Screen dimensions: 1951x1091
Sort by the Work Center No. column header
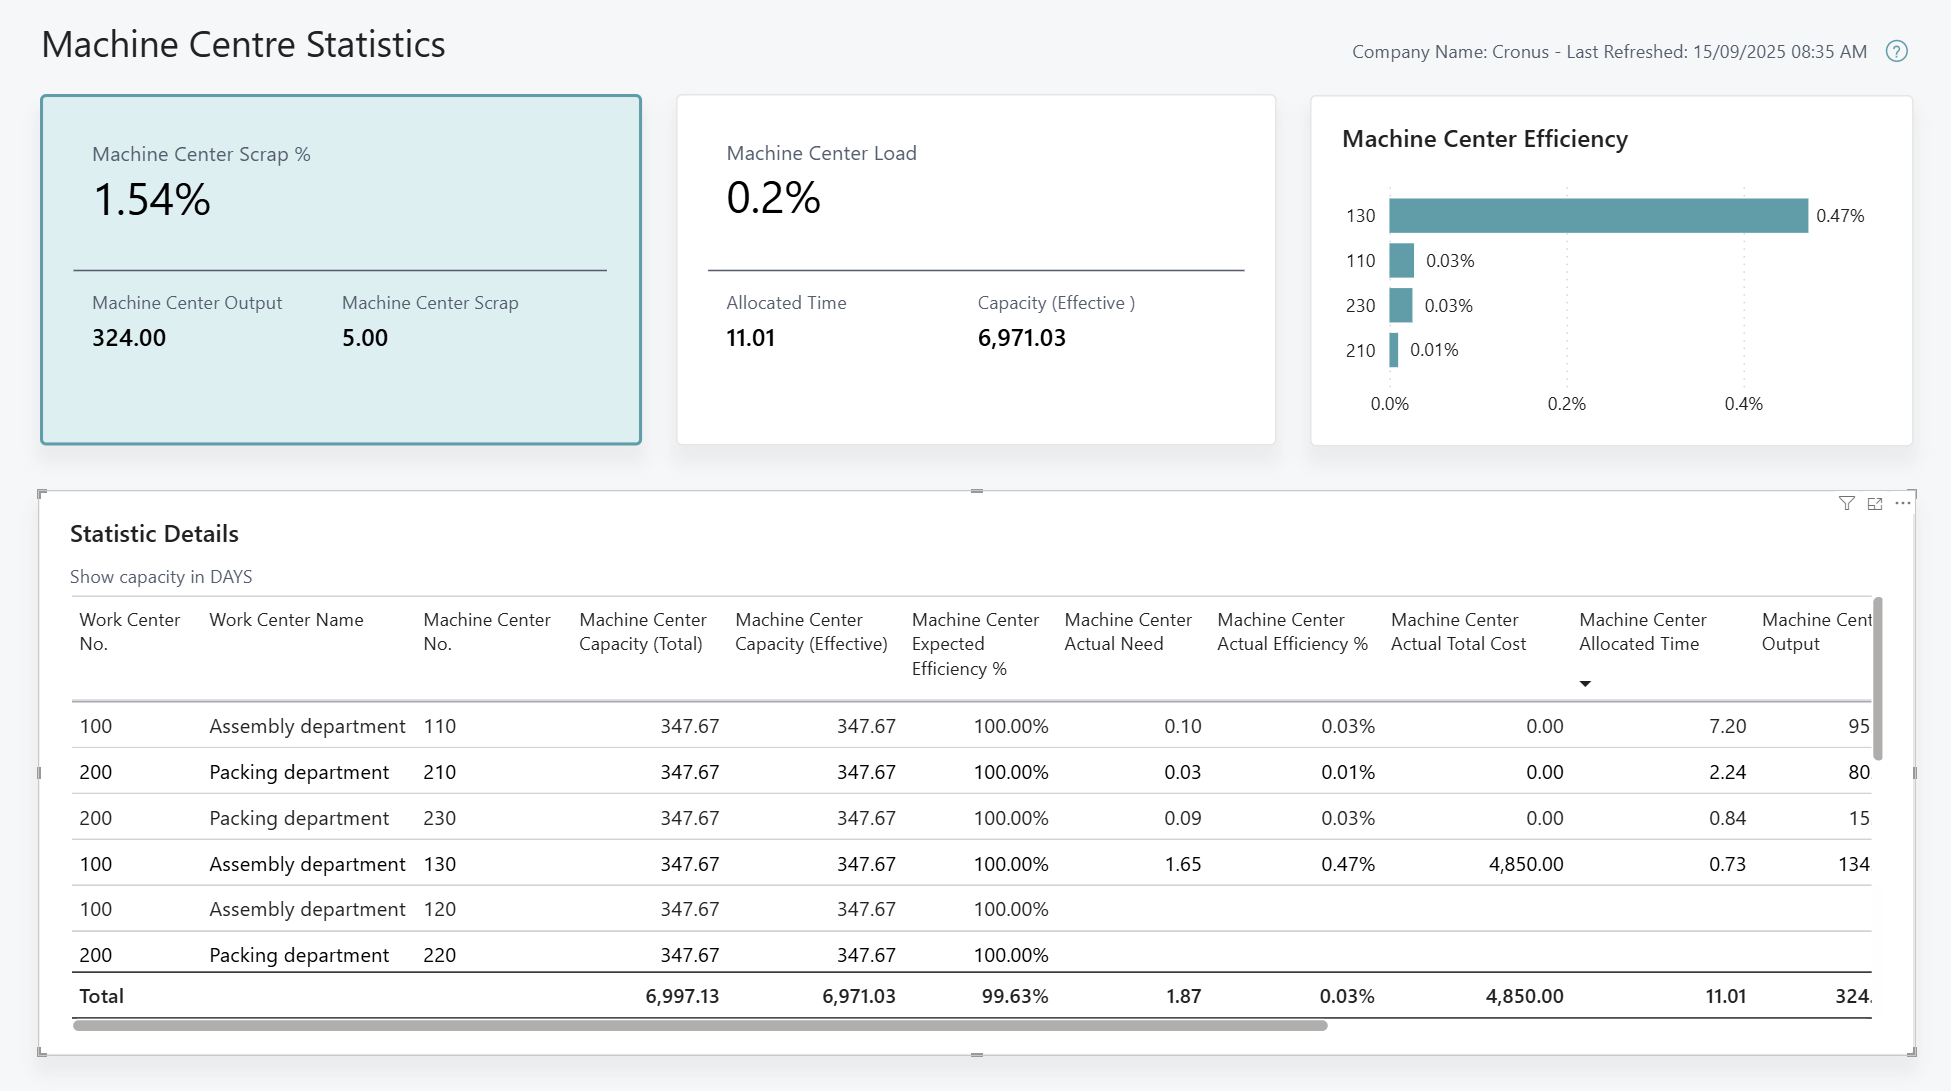(129, 632)
